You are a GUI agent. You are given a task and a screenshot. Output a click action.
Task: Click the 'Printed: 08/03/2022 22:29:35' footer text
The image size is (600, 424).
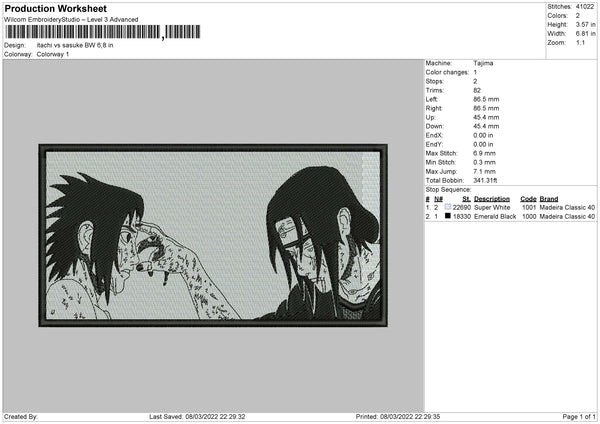[398, 416]
